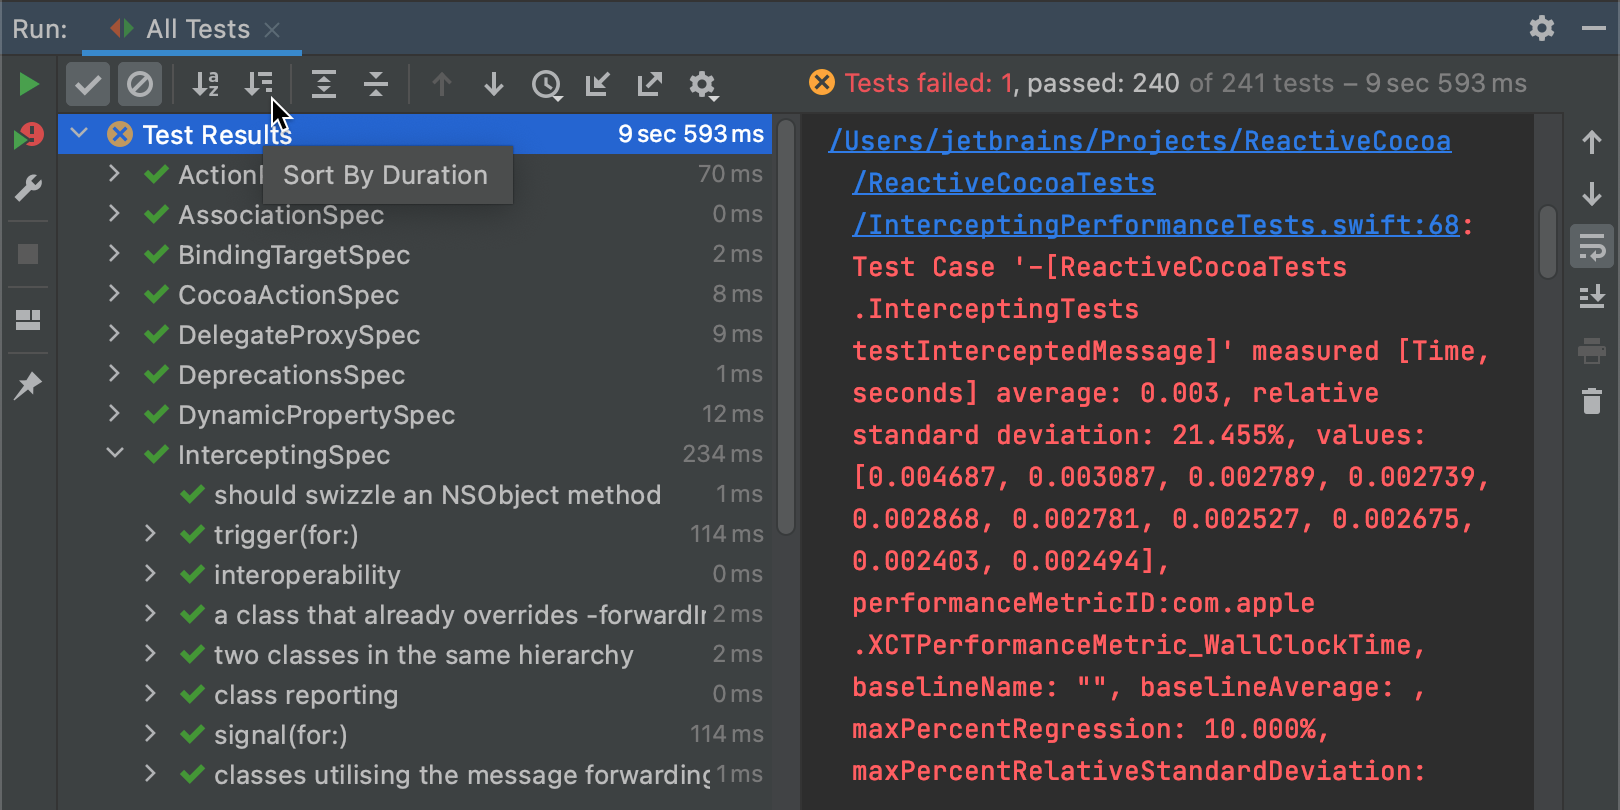1620x810 pixels.
Task: Switch to the All Tests tab
Action: (x=197, y=29)
